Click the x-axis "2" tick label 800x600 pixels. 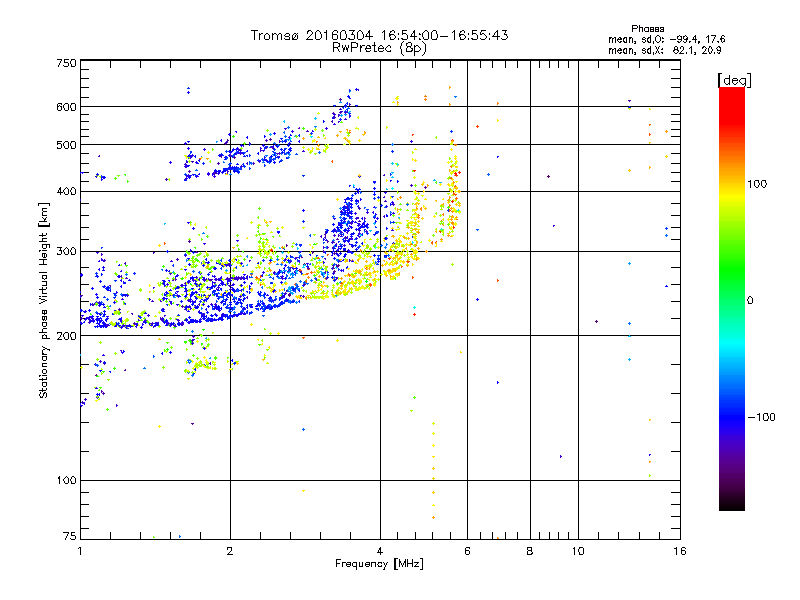point(230,551)
